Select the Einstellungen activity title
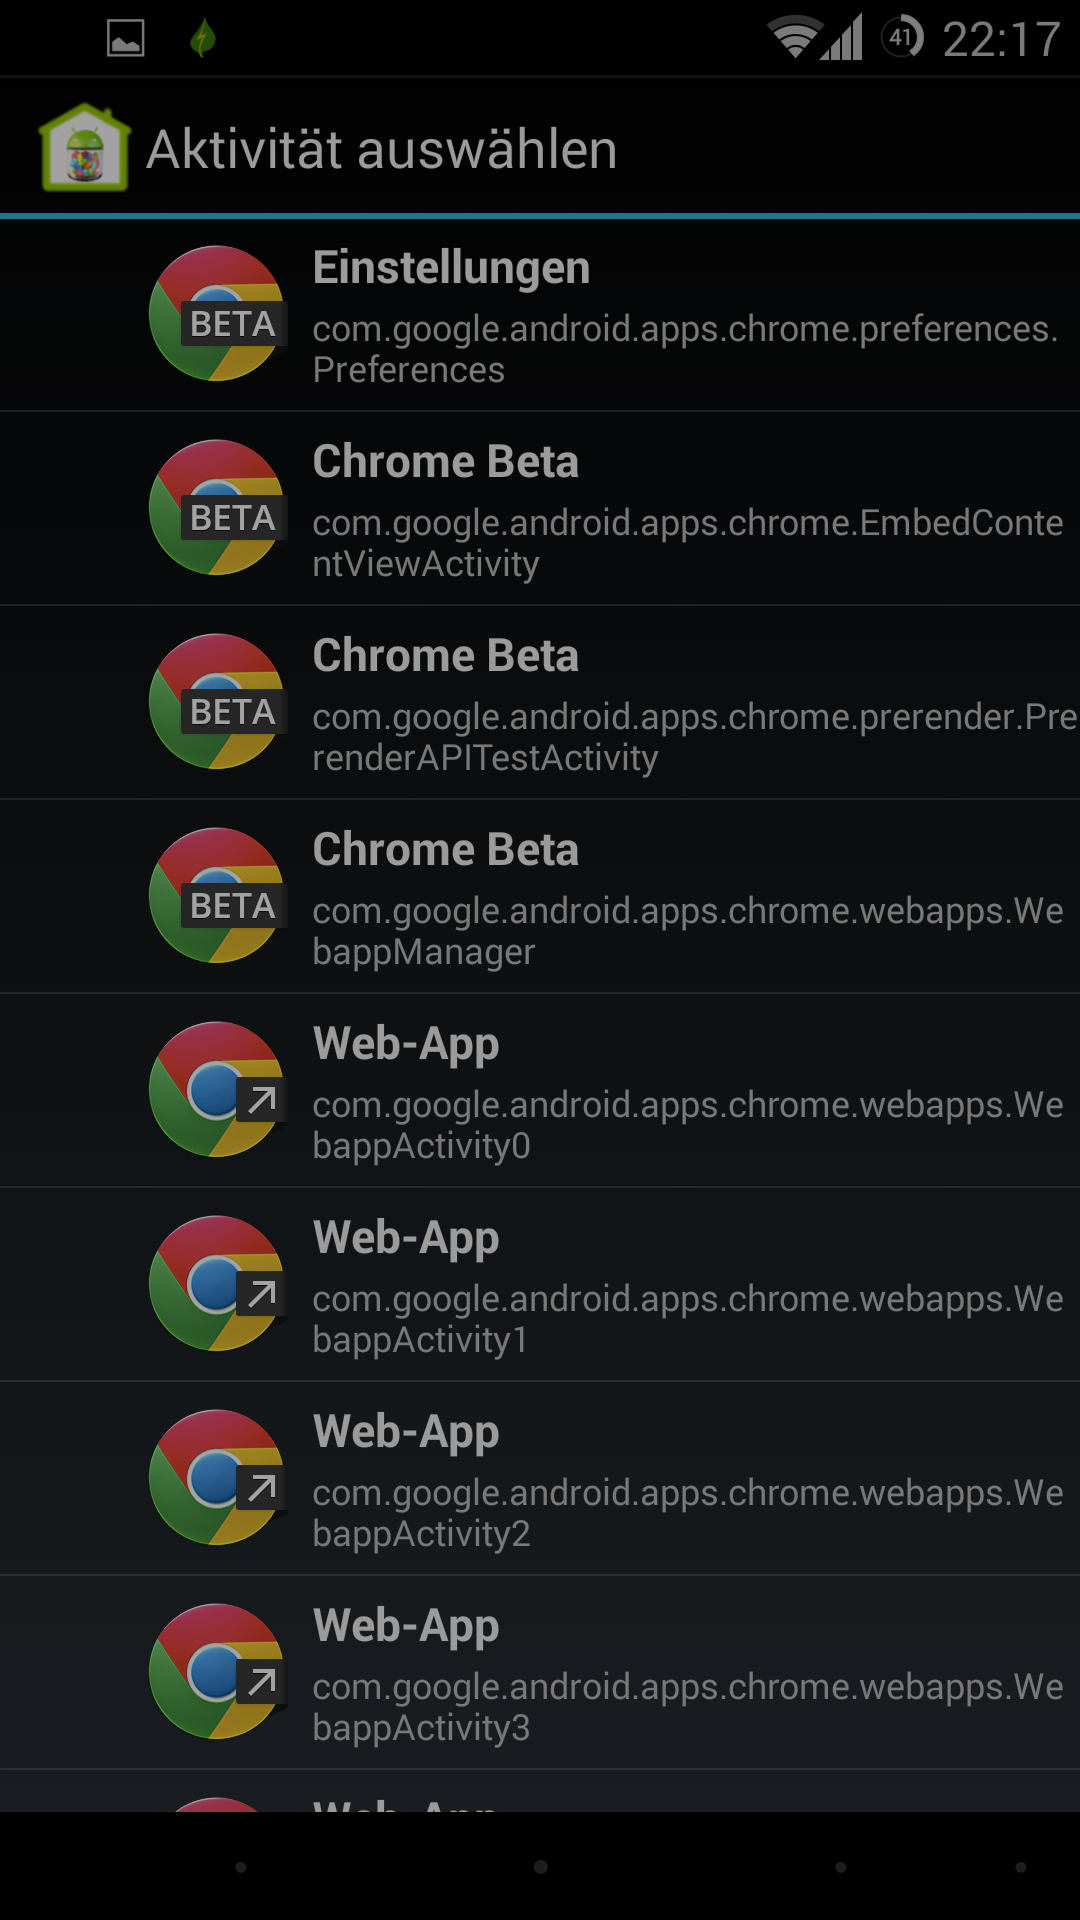 click(x=452, y=269)
